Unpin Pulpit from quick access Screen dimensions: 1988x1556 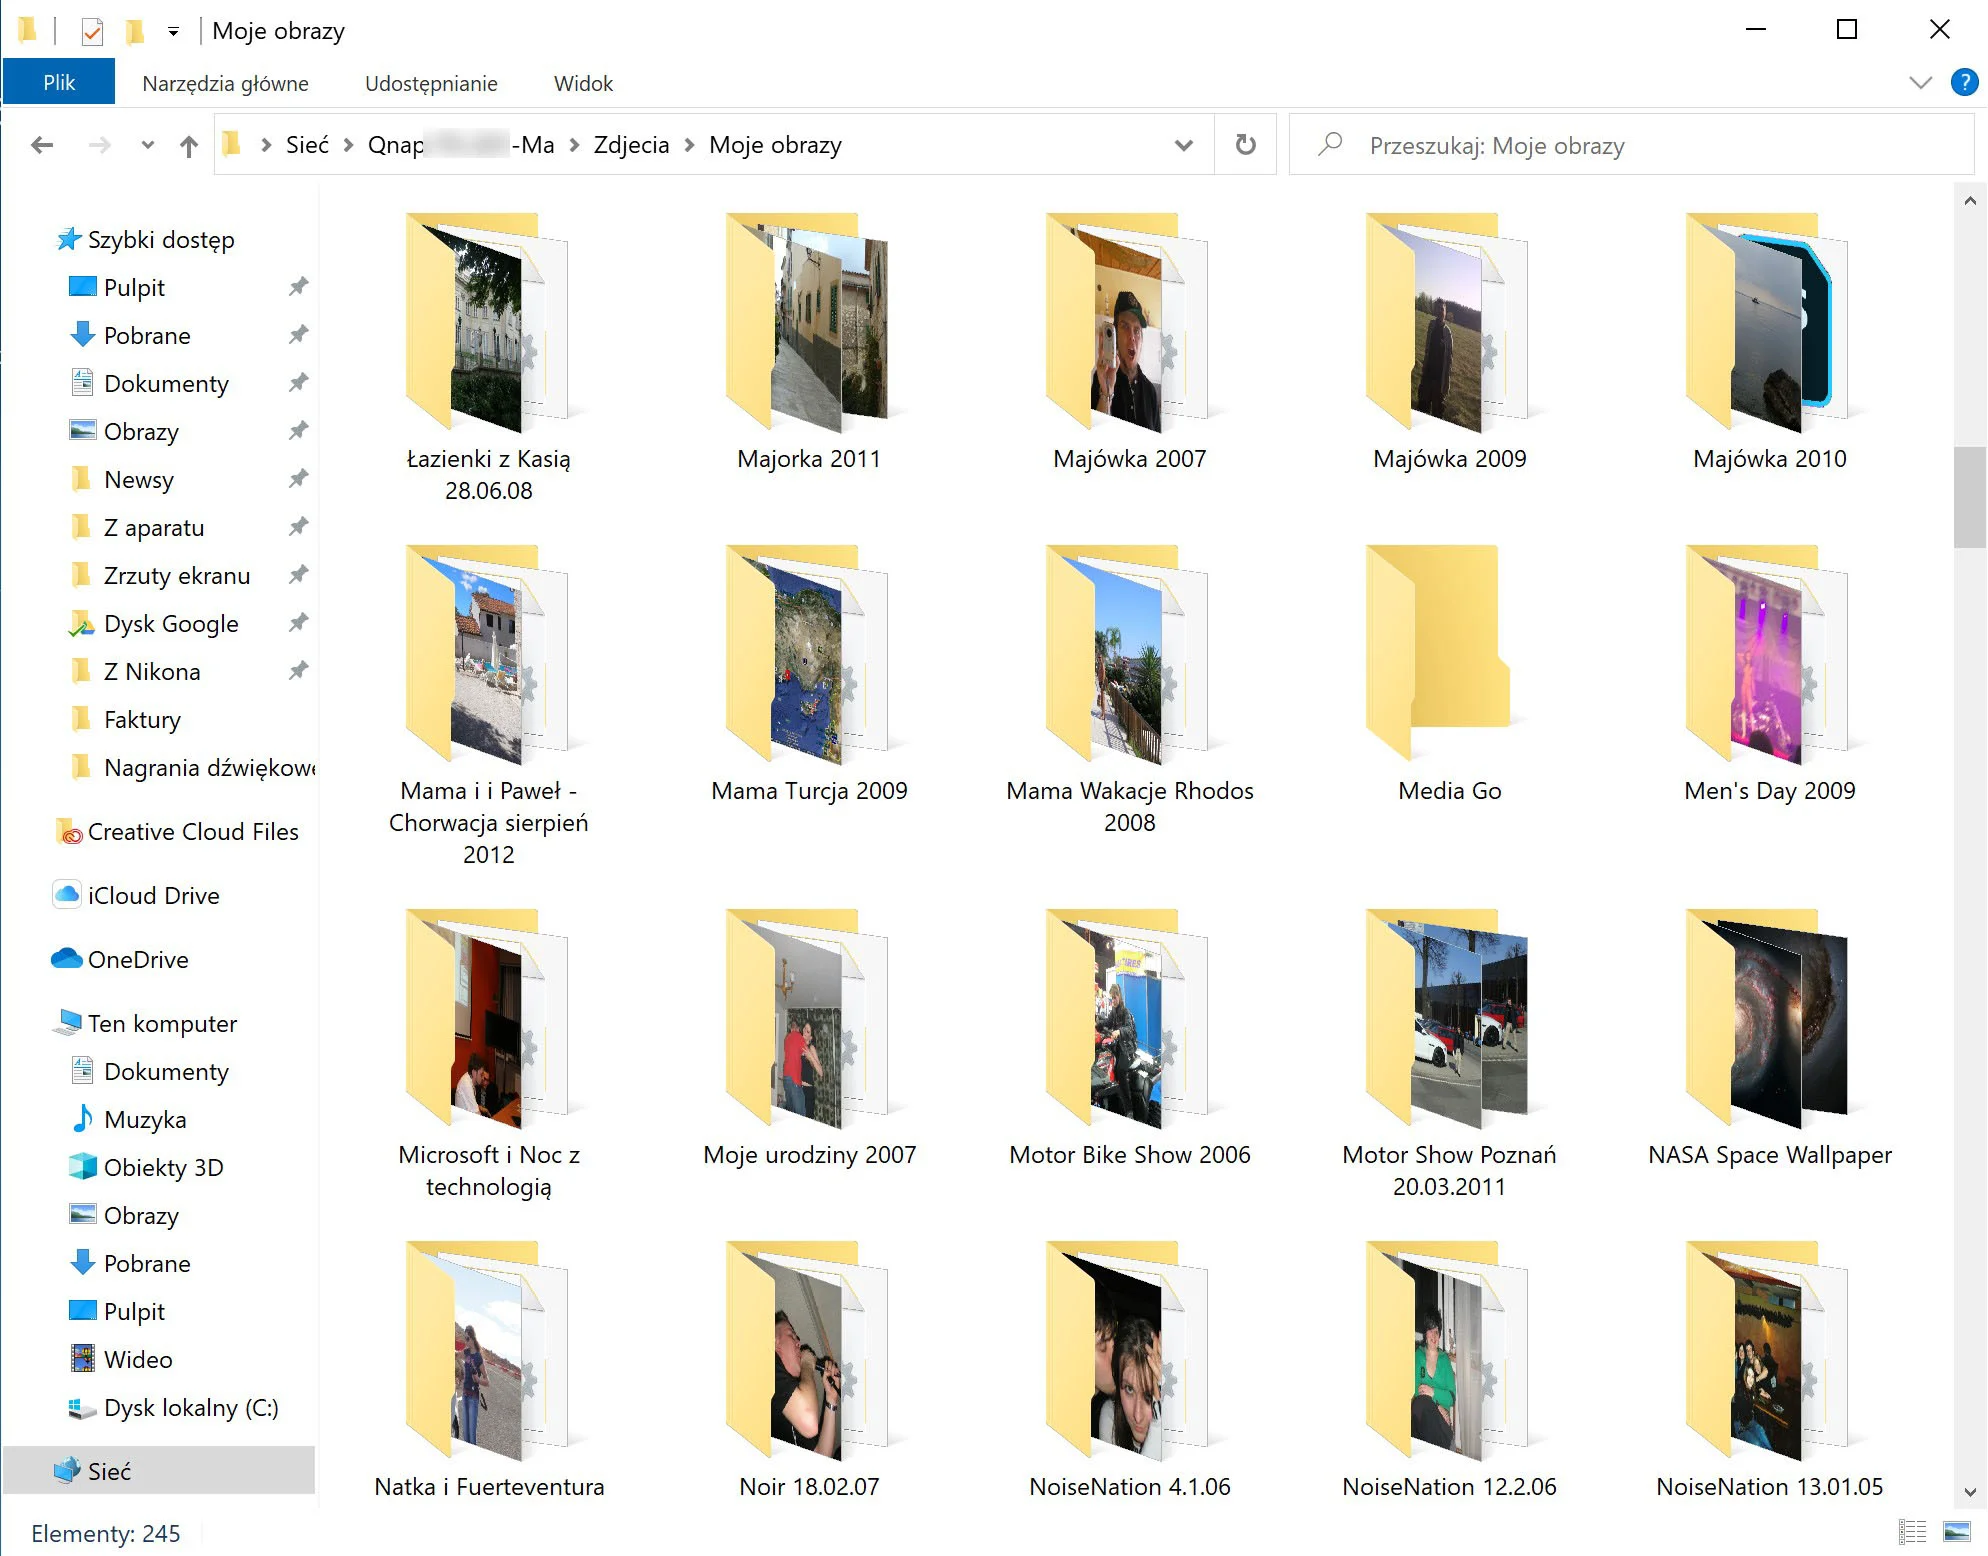pos(298,287)
